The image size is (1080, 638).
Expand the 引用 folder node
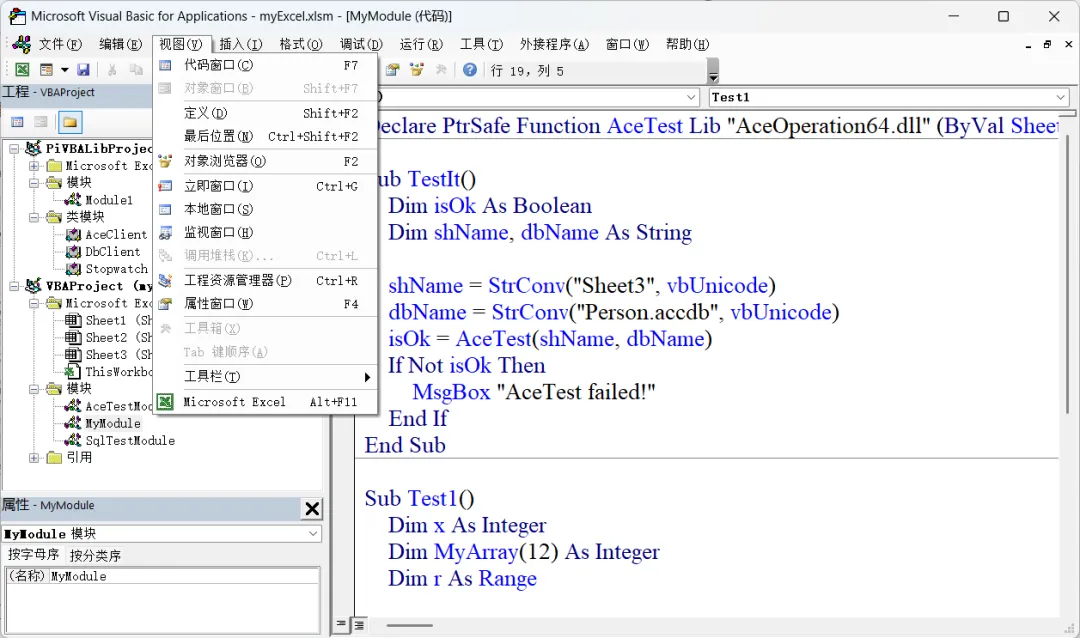[x=33, y=458]
